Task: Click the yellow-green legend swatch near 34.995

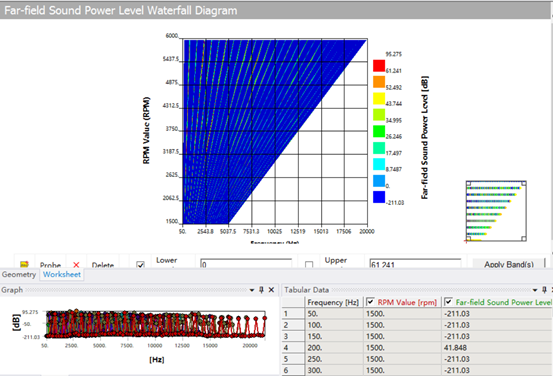Action: [x=379, y=115]
